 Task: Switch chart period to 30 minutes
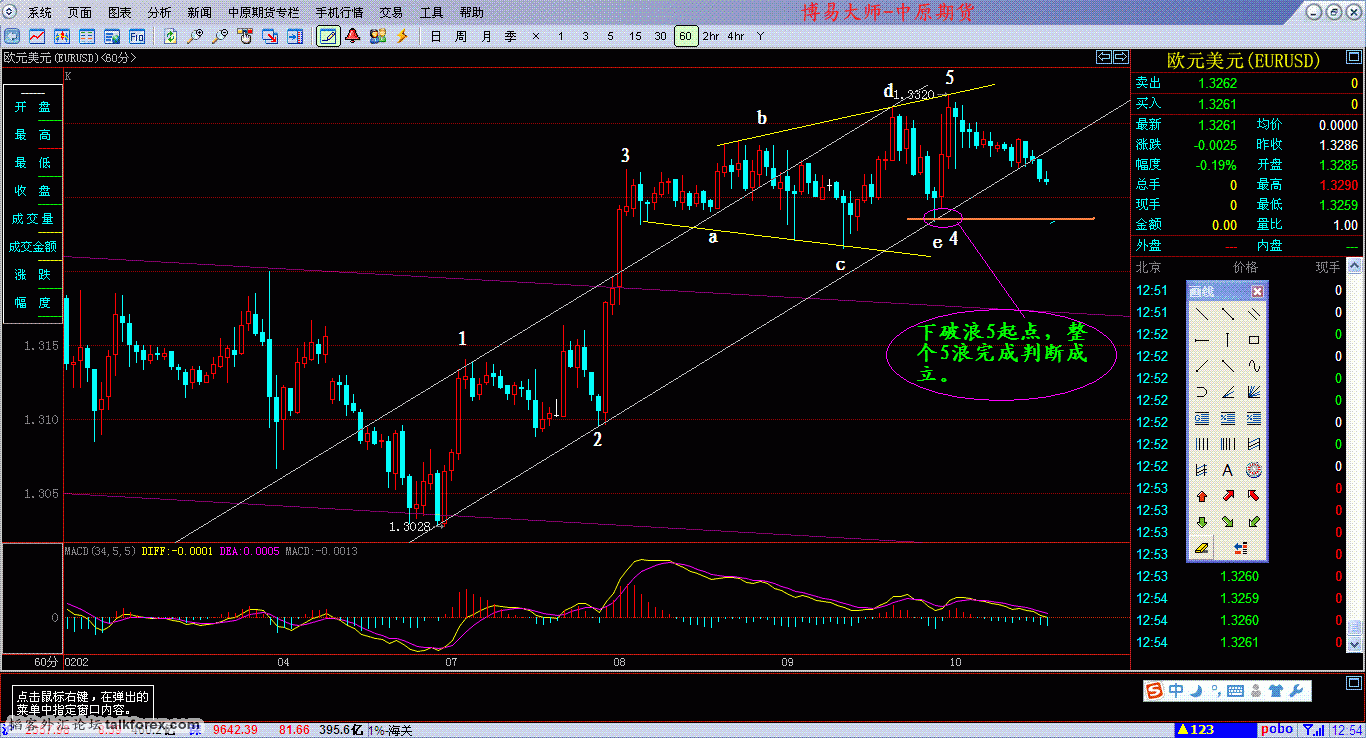coord(660,36)
